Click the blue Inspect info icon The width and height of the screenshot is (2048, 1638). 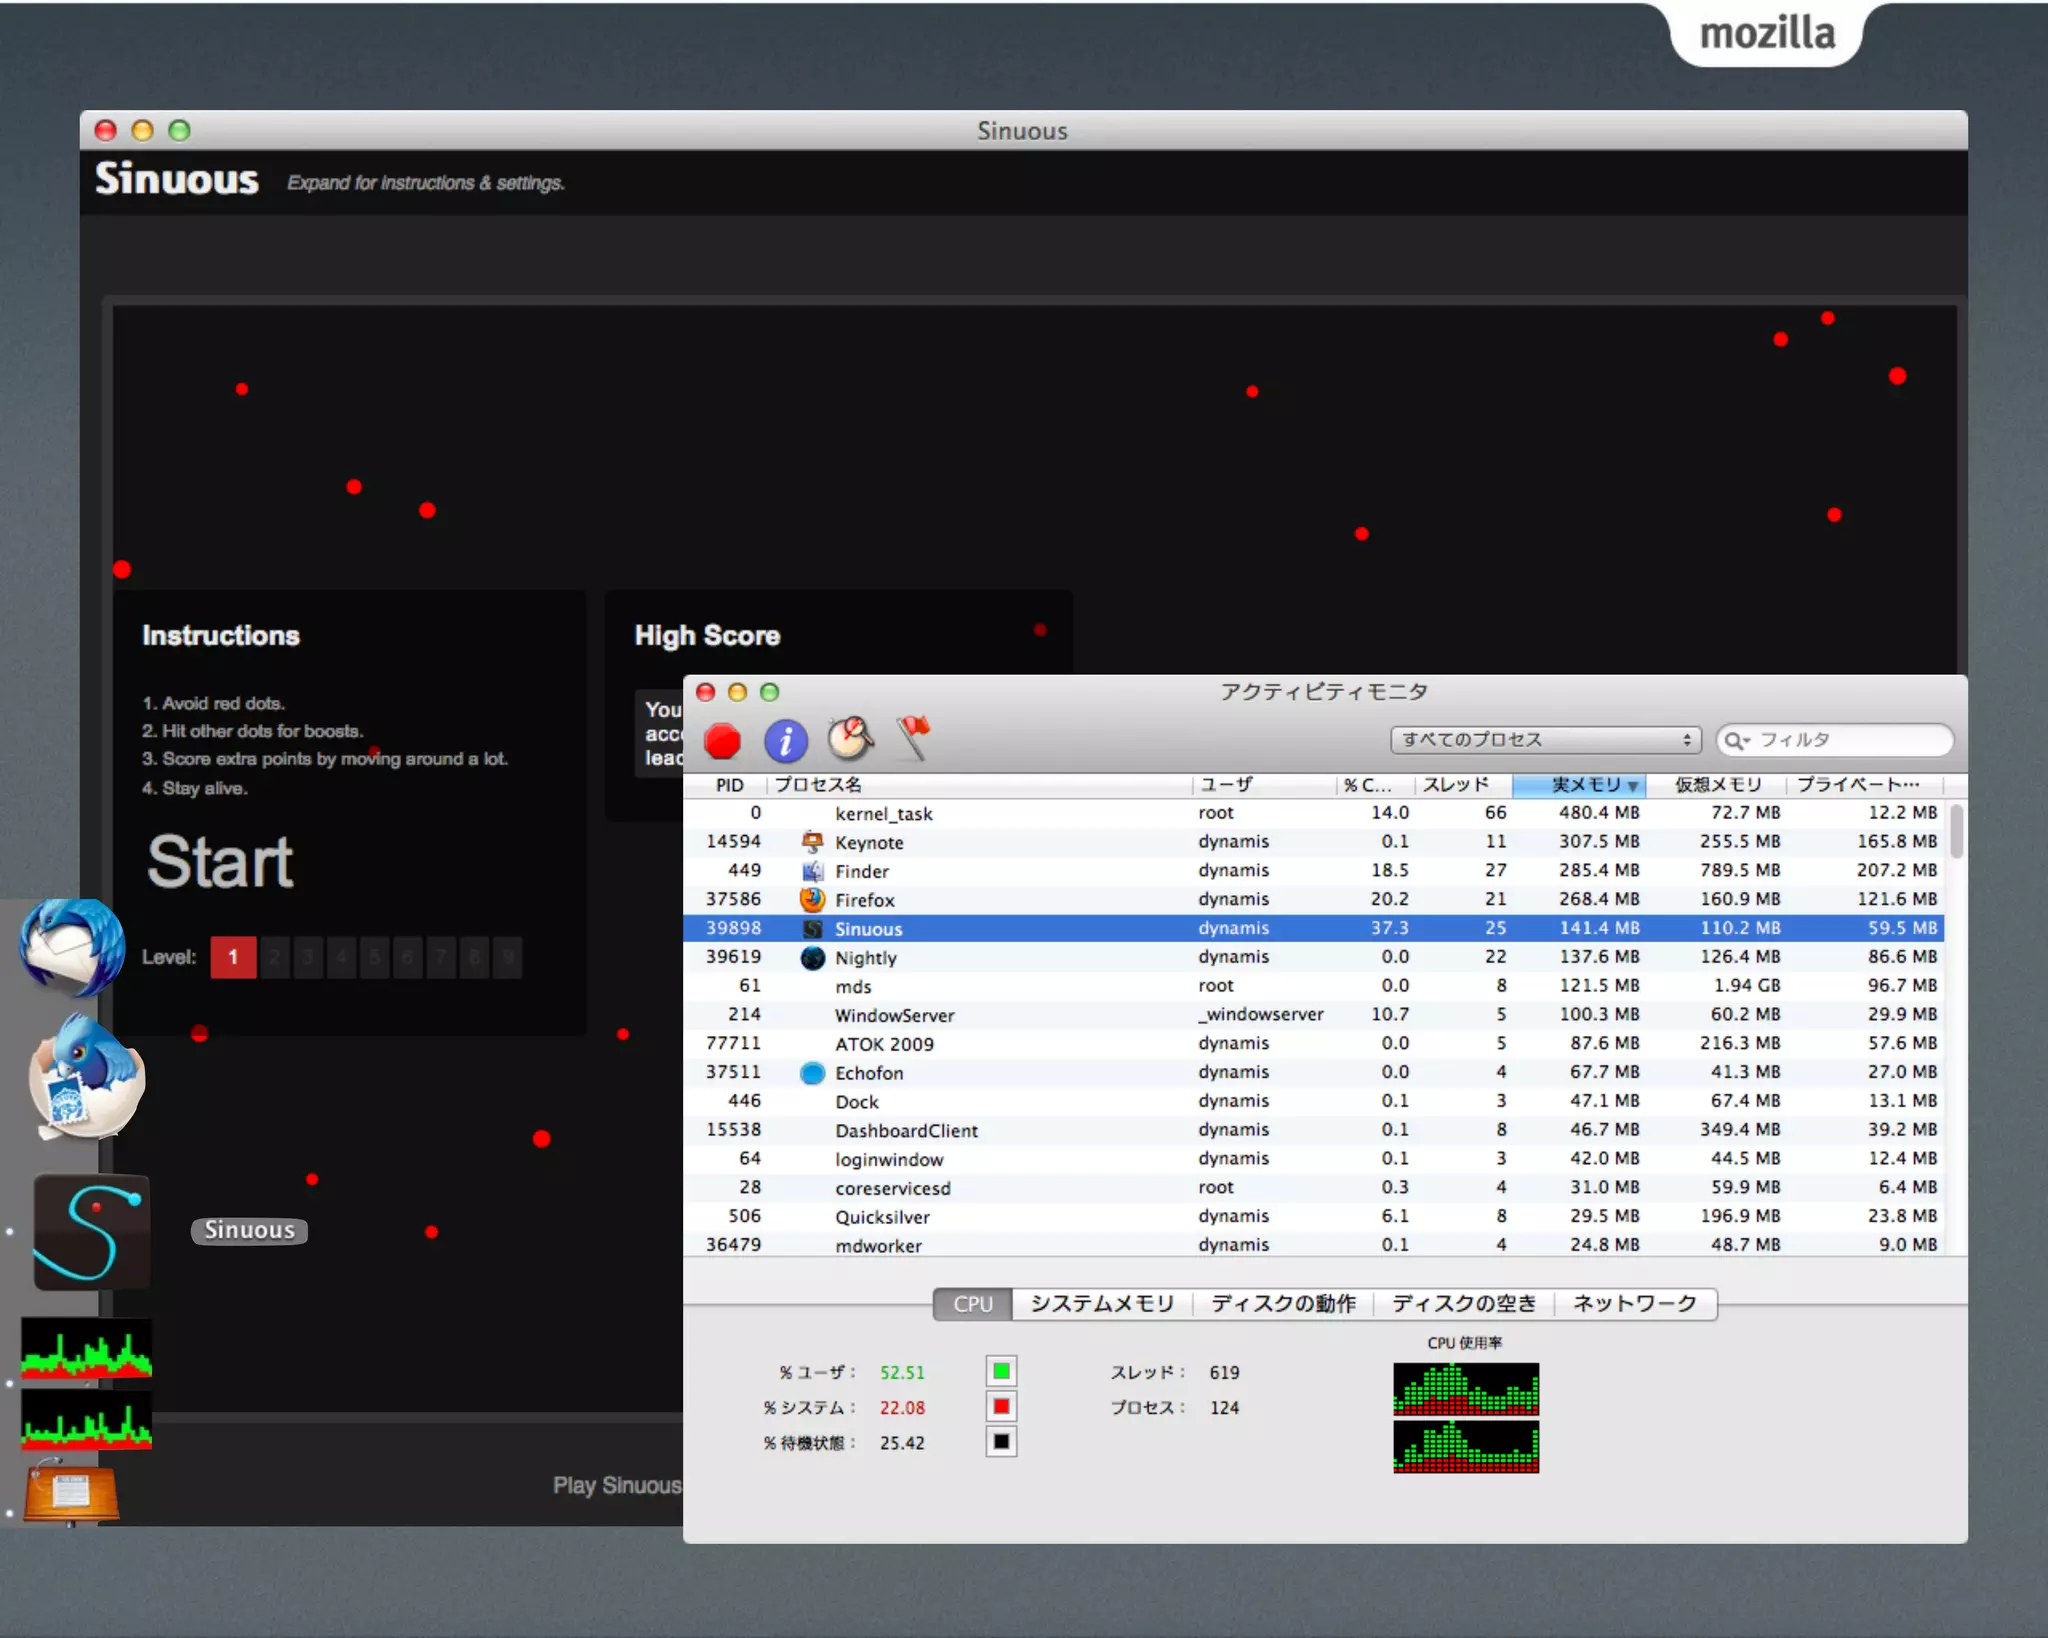pyautogui.click(x=785, y=741)
